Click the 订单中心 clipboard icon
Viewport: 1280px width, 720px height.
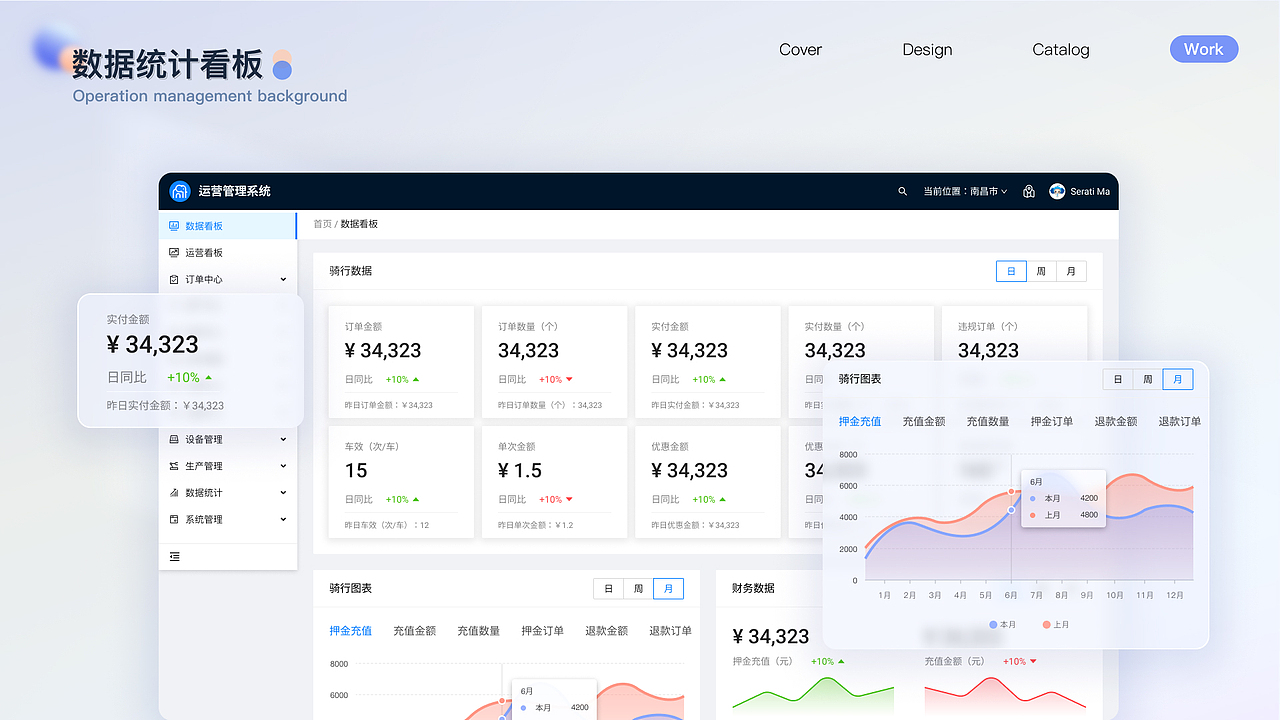pos(174,280)
